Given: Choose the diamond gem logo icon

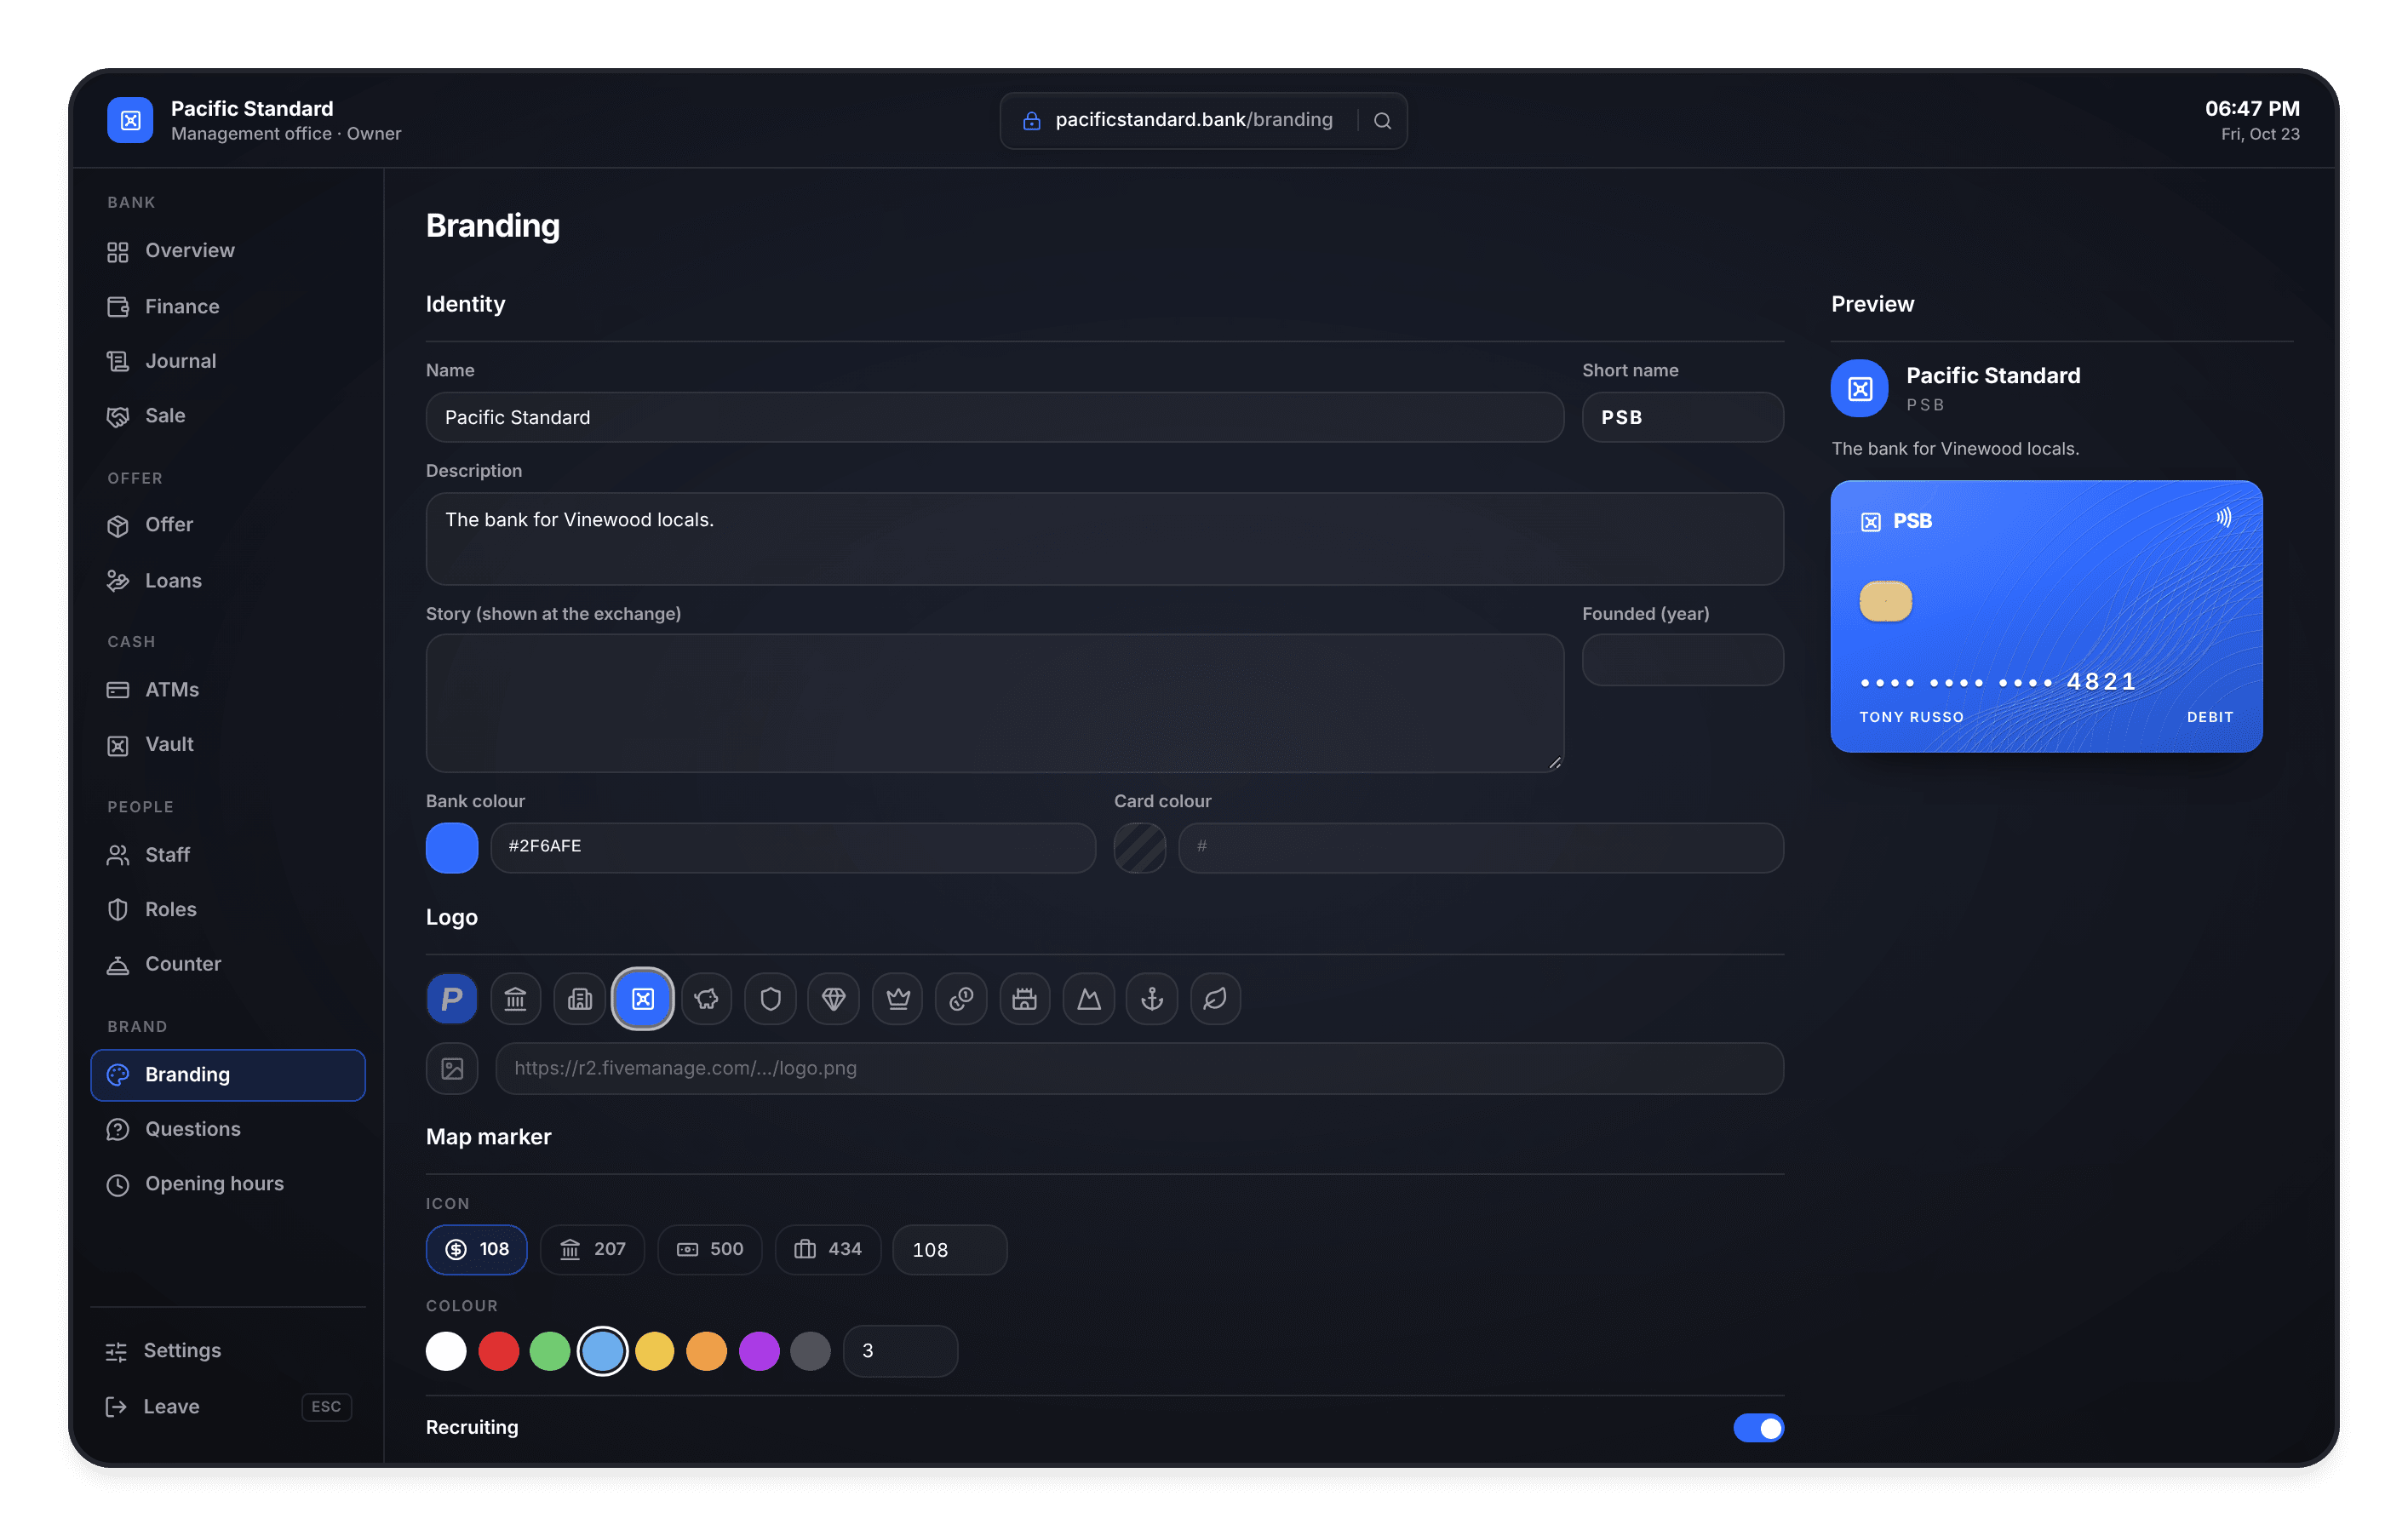Looking at the screenshot, I should [834, 998].
